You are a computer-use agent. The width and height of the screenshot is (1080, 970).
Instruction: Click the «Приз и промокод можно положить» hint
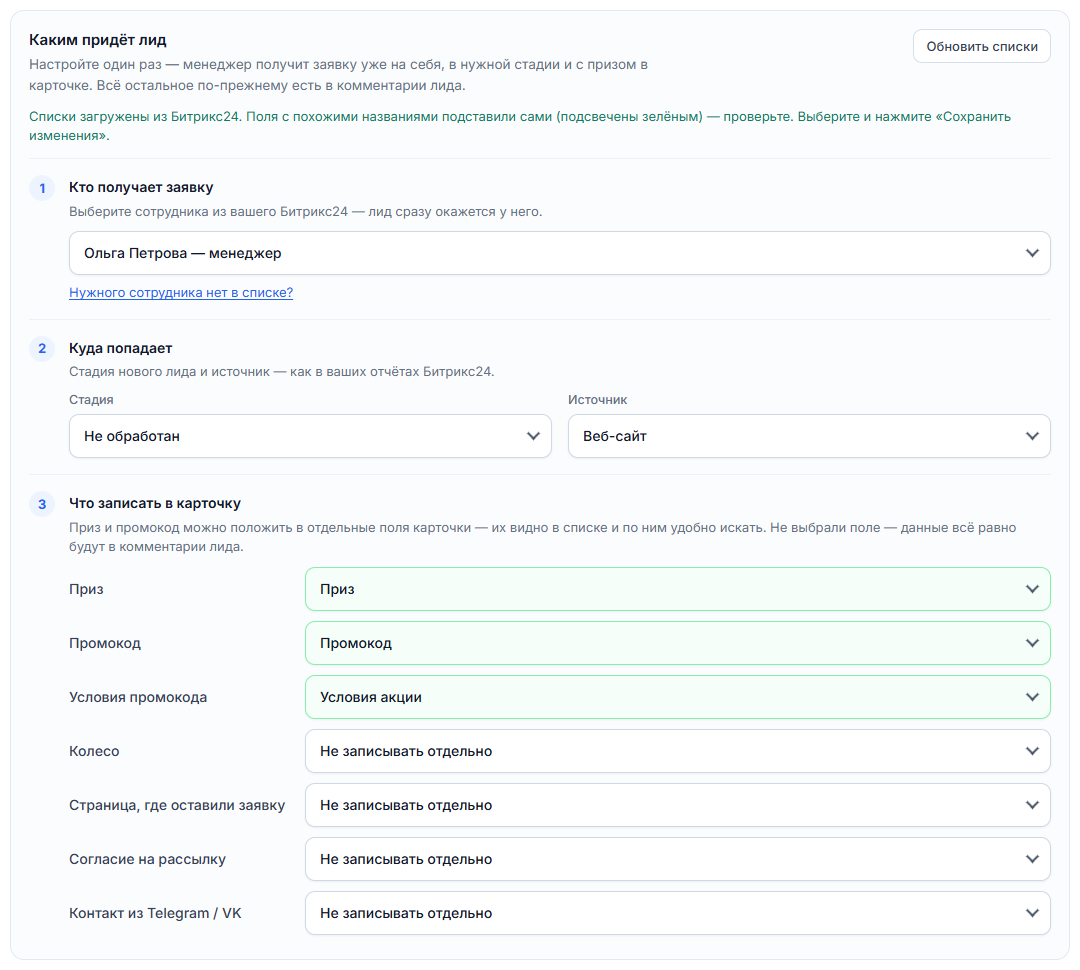click(x=543, y=537)
